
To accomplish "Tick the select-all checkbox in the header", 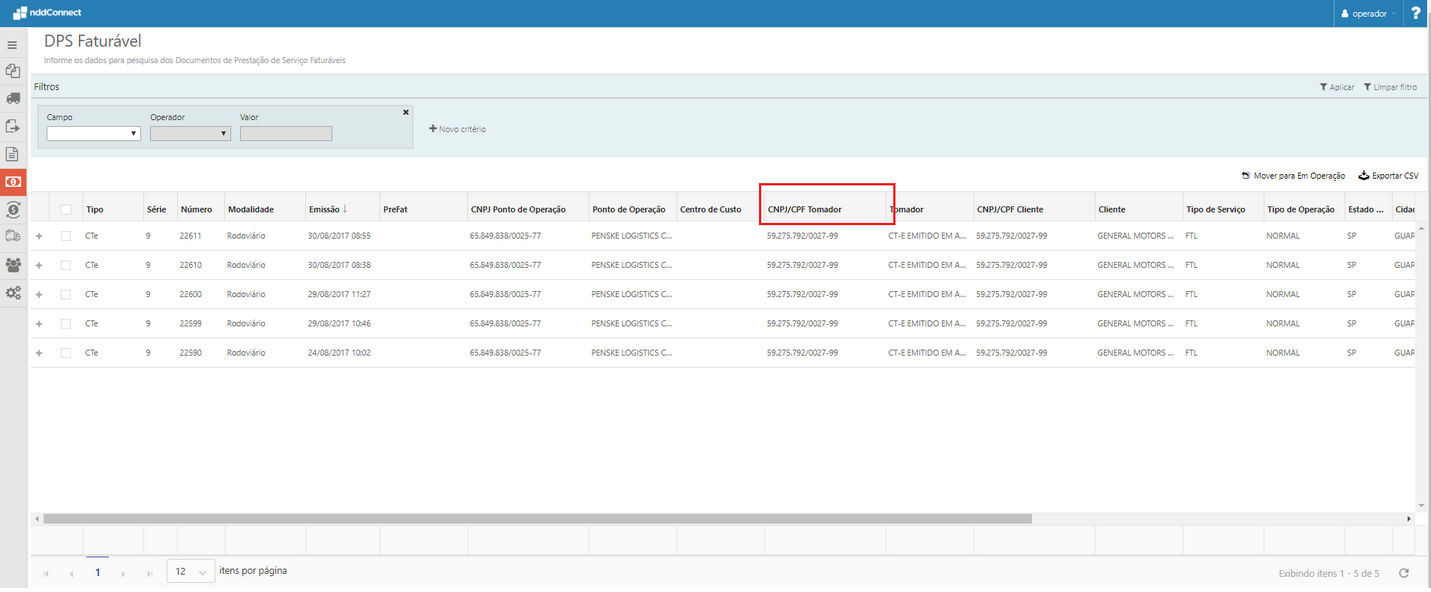I will pyautogui.click(x=66, y=209).
